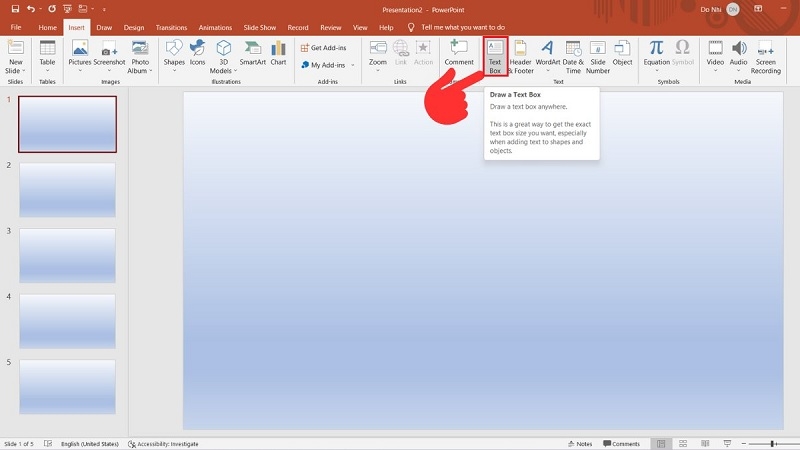Open Accessibility: Investigate in status bar
Screen dimensions: 800x450
click(163, 444)
